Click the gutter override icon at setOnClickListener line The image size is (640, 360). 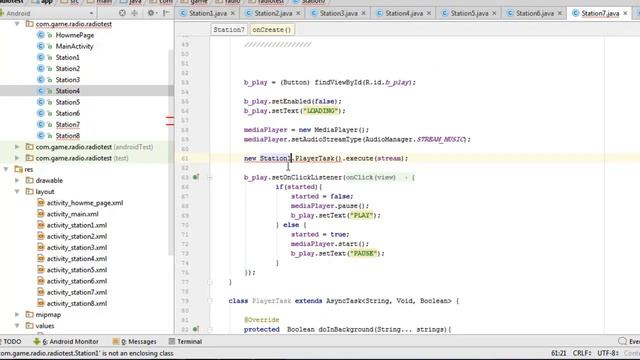click(x=196, y=177)
